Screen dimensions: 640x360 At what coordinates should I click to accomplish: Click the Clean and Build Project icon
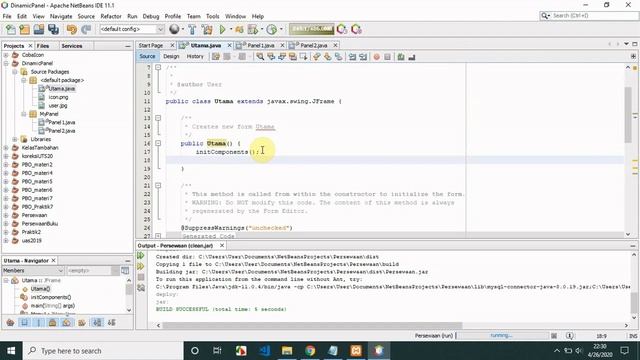click(x=207, y=29)
